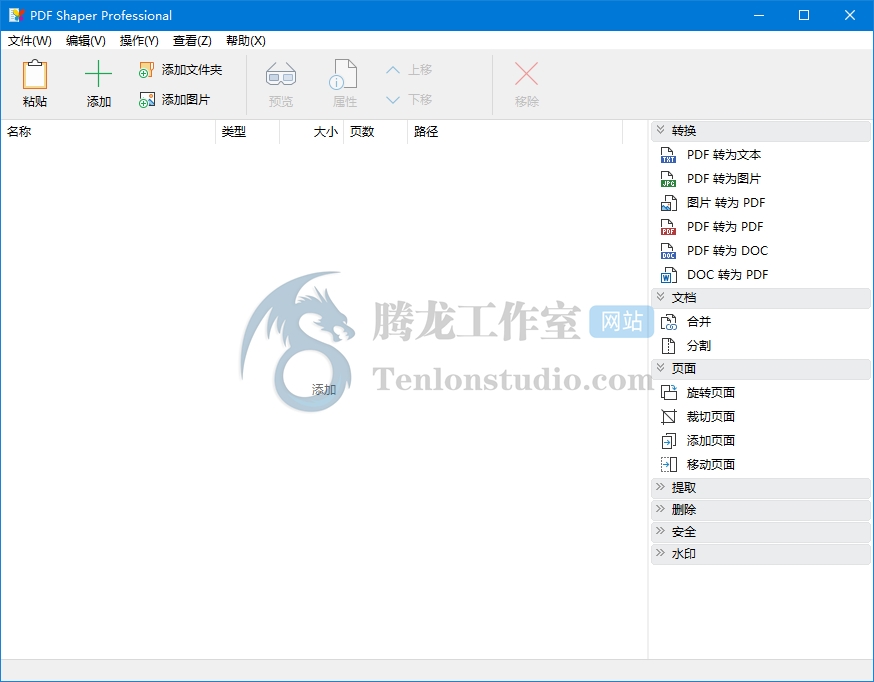Click the 图片 转为 PDF icon
Viewport: 874px width, 682px height.
click(x=668, y=203)
